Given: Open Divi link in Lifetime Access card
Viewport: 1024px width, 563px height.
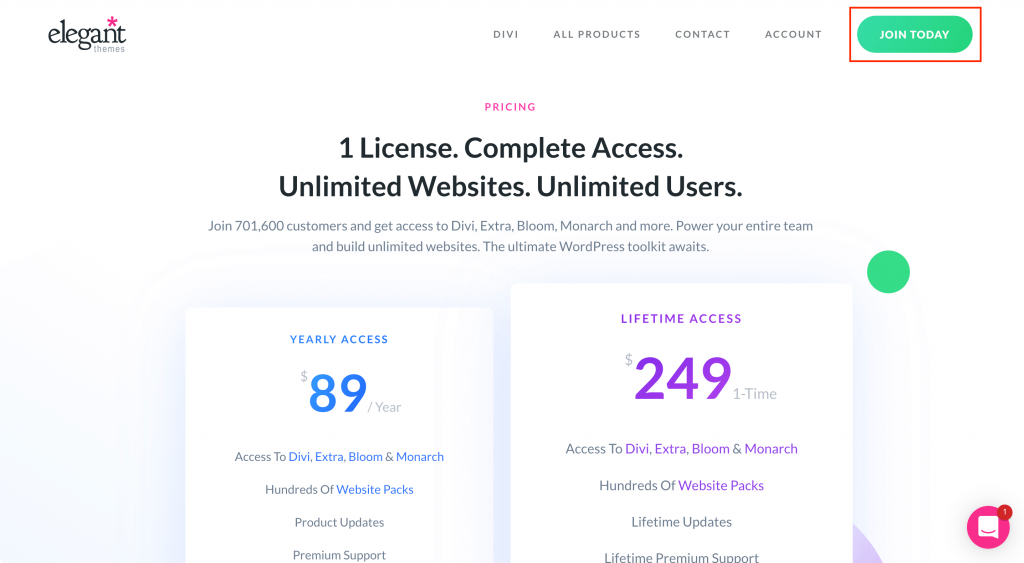Looking at the screenshot, I should coord(637,449).
